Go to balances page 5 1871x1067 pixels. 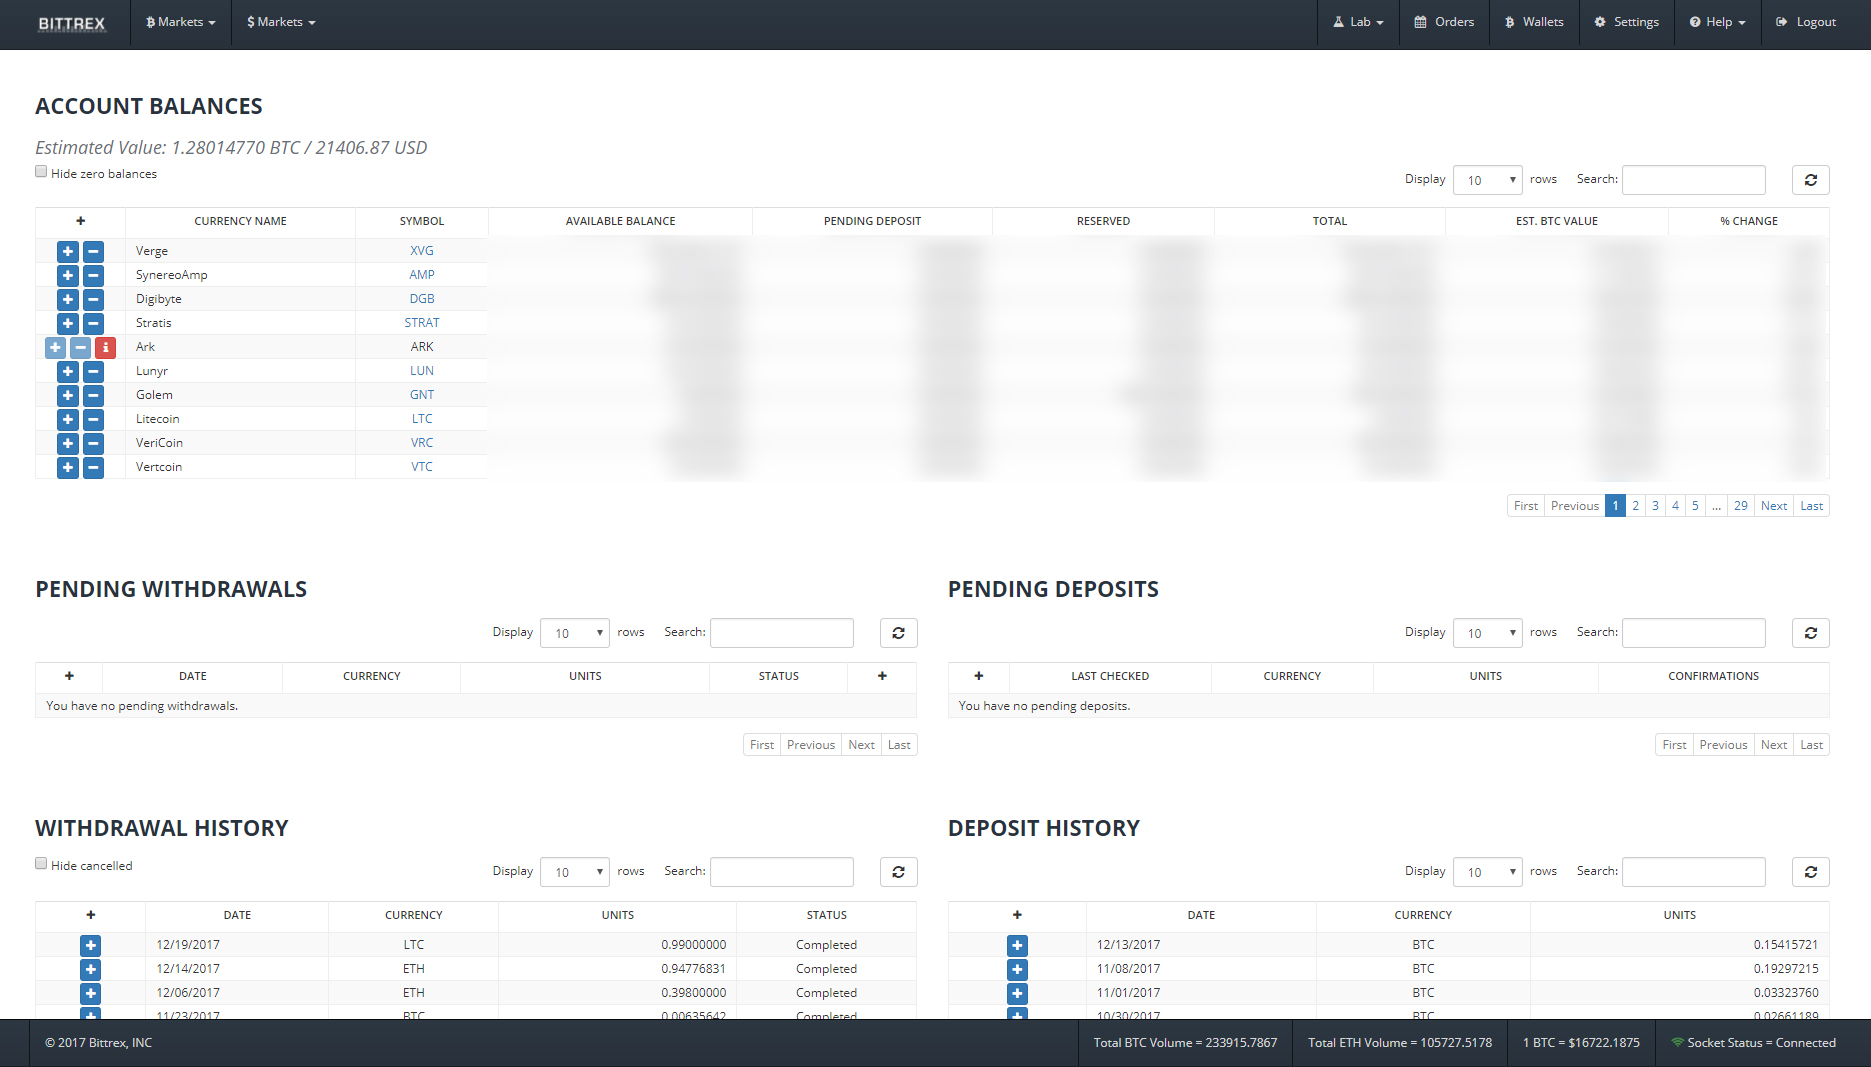tap(1695, 506)
